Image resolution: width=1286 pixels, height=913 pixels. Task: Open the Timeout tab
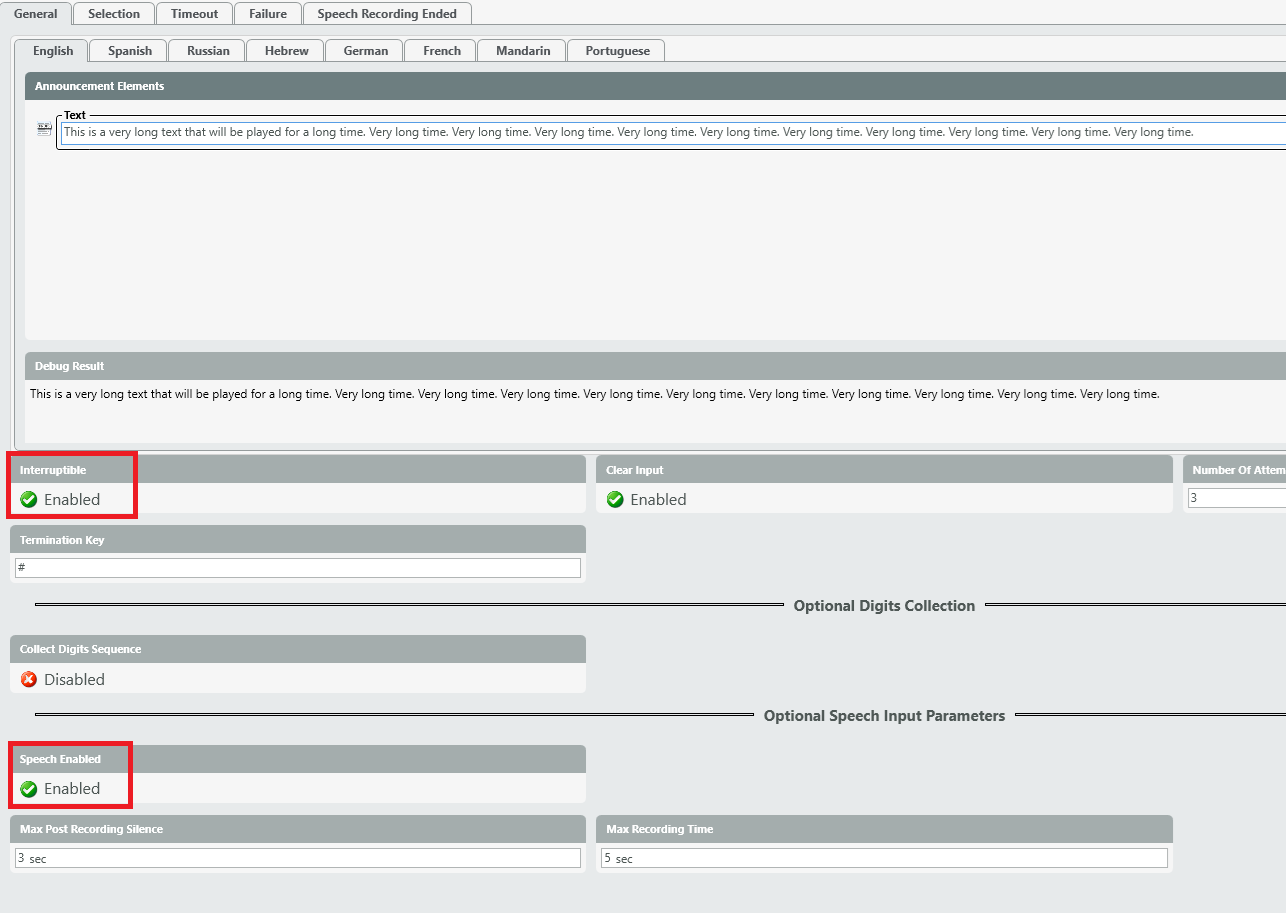coord(194,14)
